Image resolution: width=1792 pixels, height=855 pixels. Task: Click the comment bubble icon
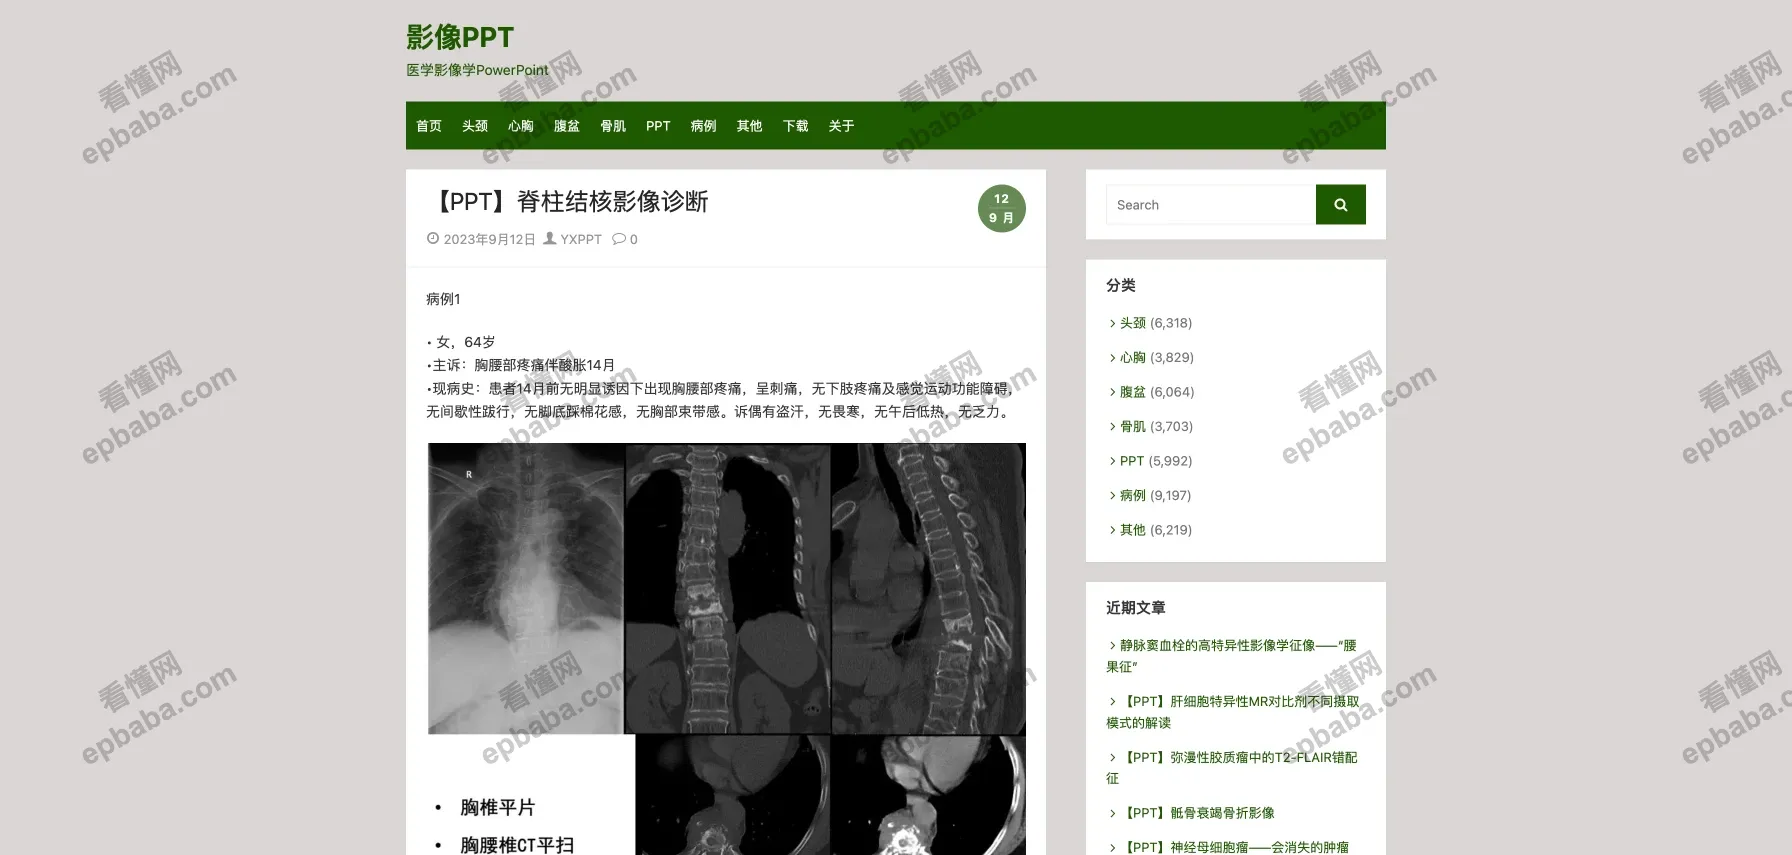pos(619,239)
